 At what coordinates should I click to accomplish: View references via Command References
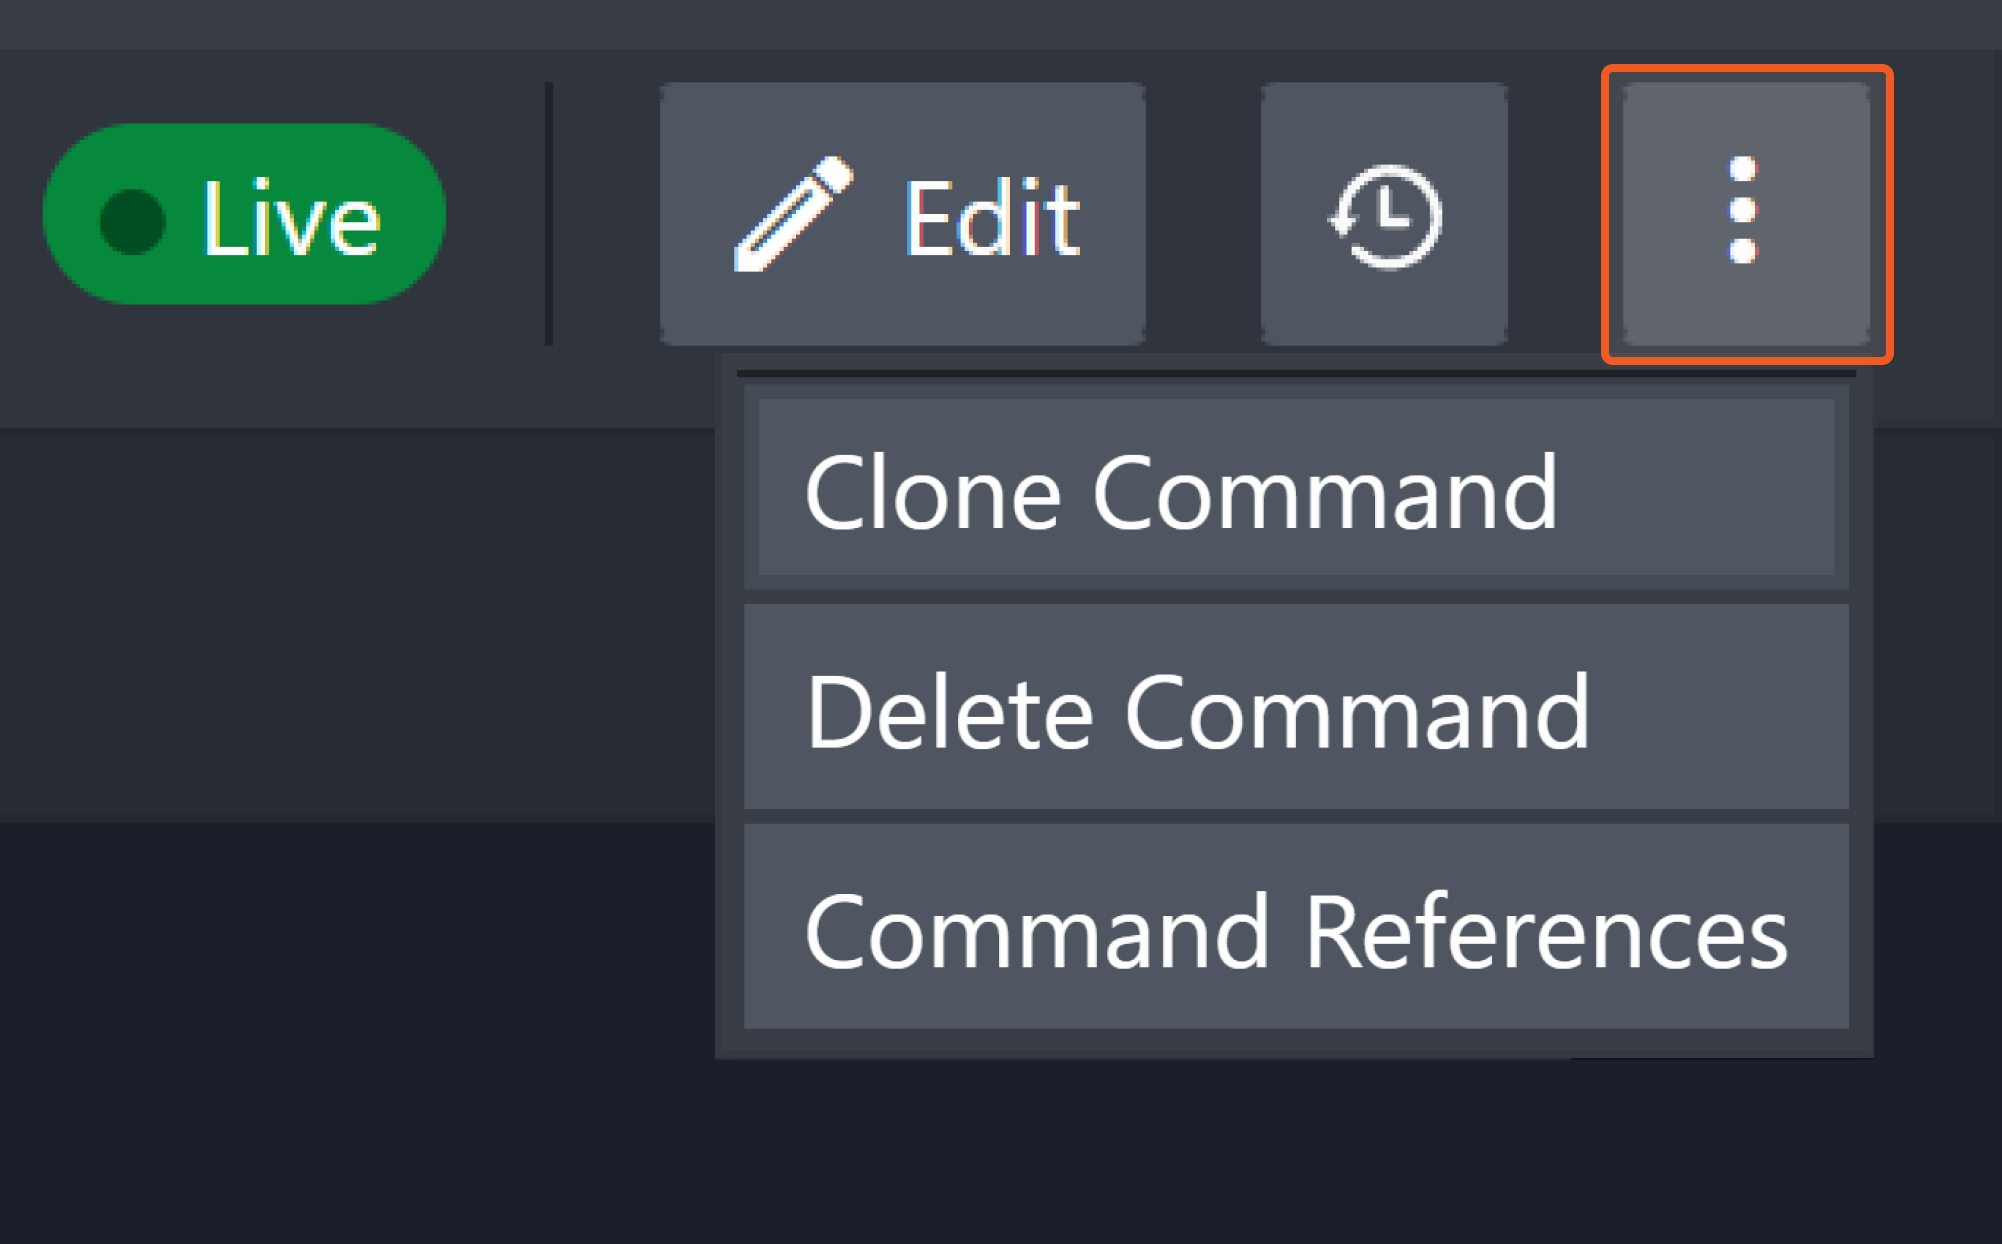[x=1295, y=931]
